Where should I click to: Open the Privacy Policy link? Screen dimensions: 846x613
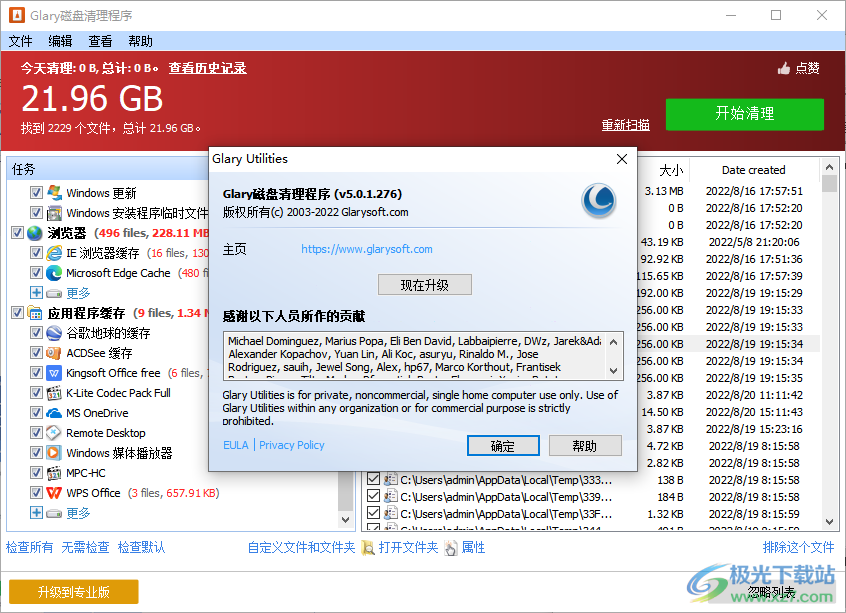[291, 445]
